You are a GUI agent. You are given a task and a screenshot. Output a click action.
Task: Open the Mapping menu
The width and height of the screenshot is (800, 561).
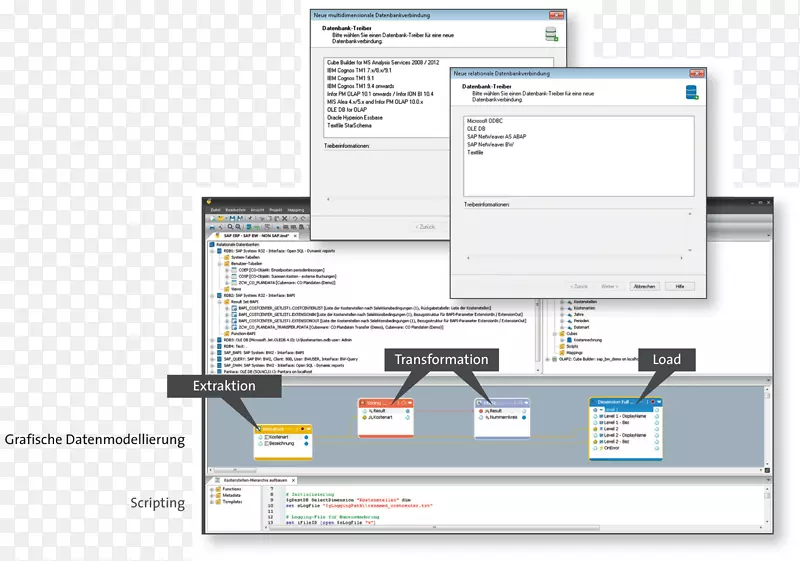click(x=296, y=210)
